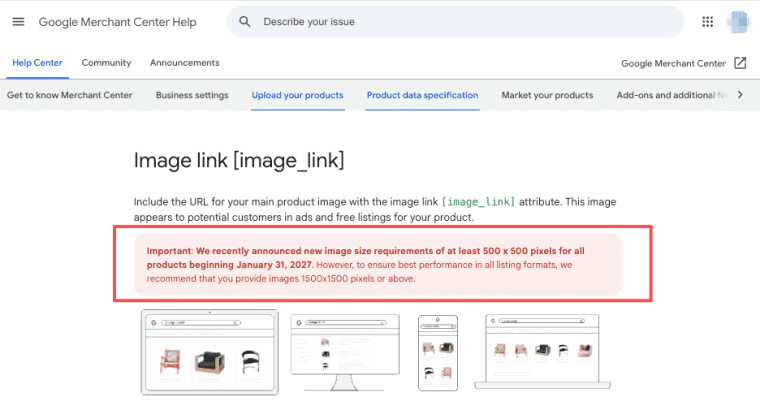This screenshot has width=760, height=414.
Task: Switch to the Help Center tab
Action: click(x=37, y=63)
